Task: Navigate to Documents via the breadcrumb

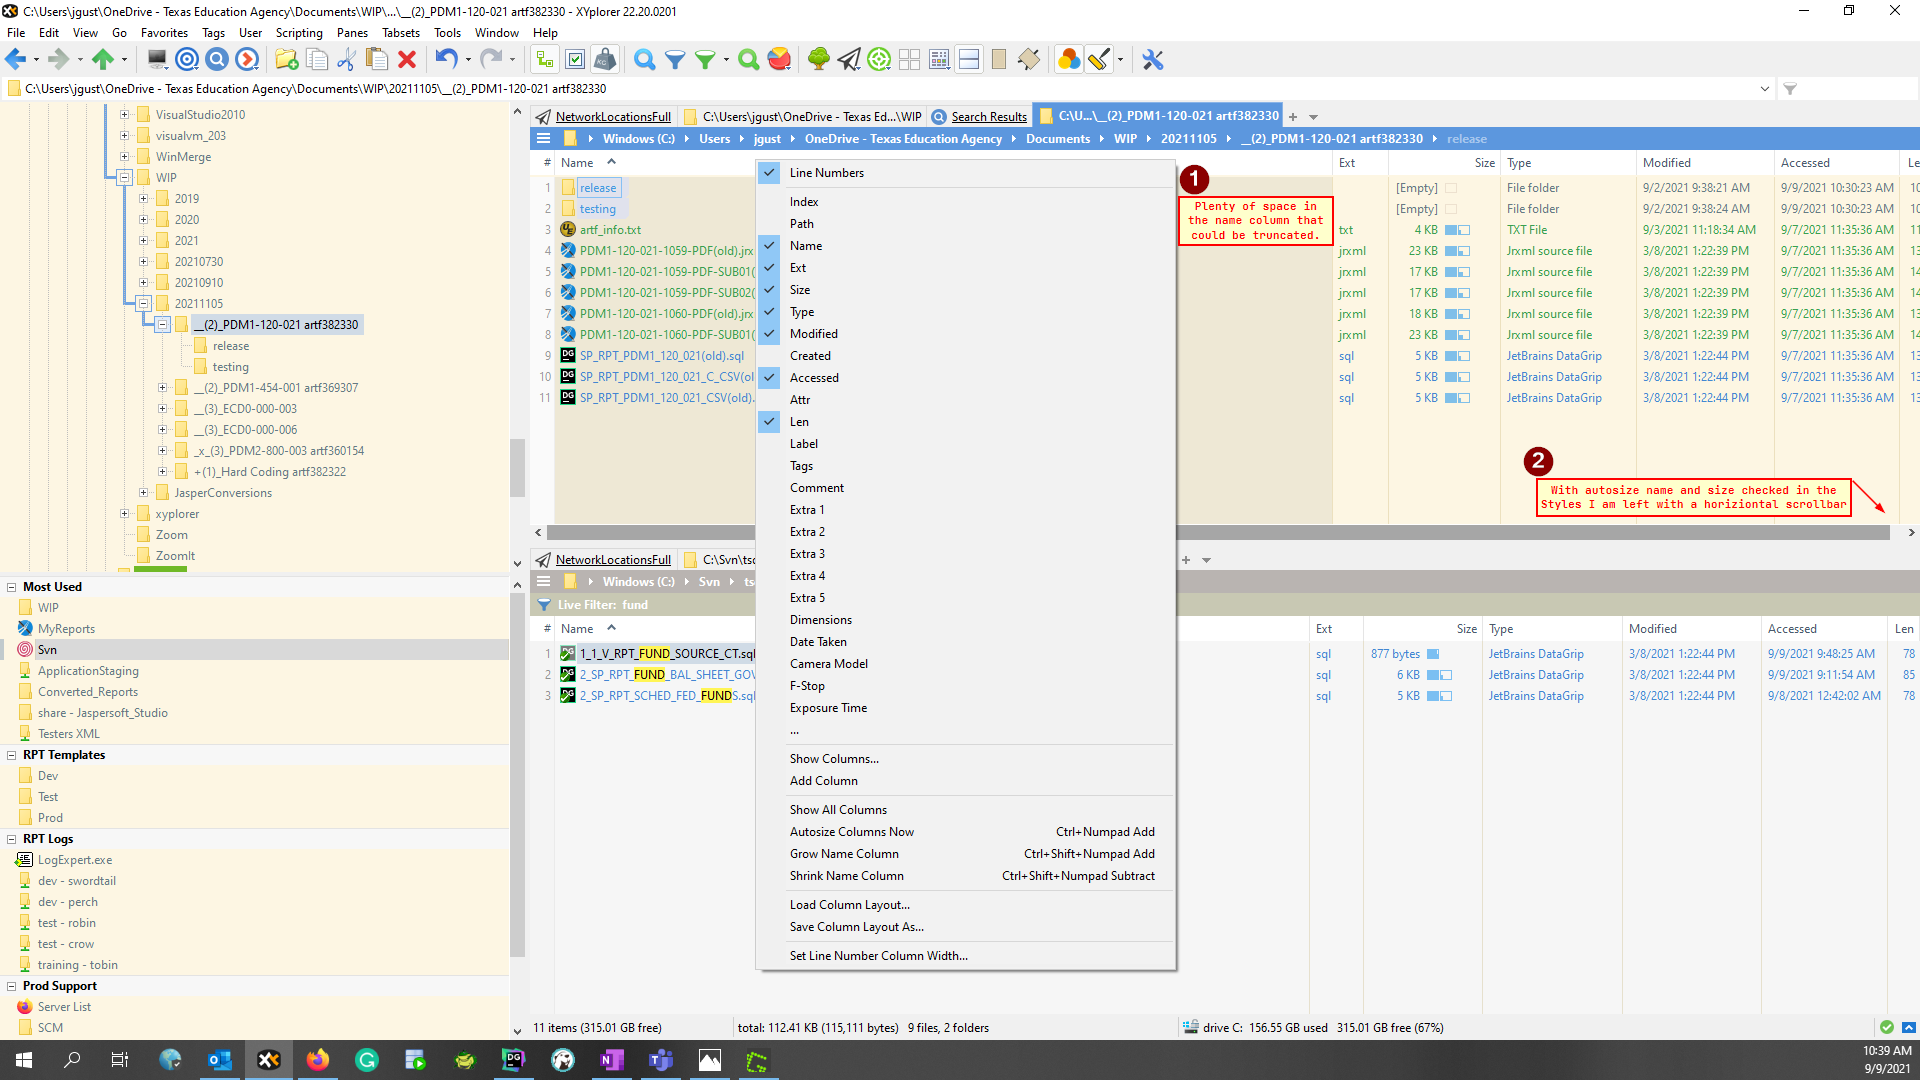Action: [x=1057, y=138]
